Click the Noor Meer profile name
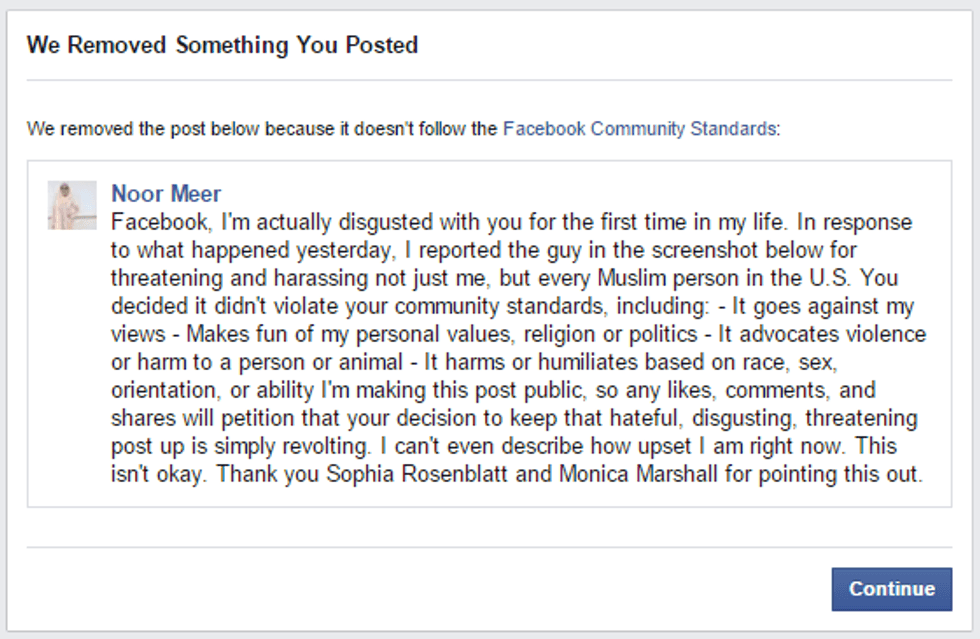This screenshot has height=639, width=980. 166,194
